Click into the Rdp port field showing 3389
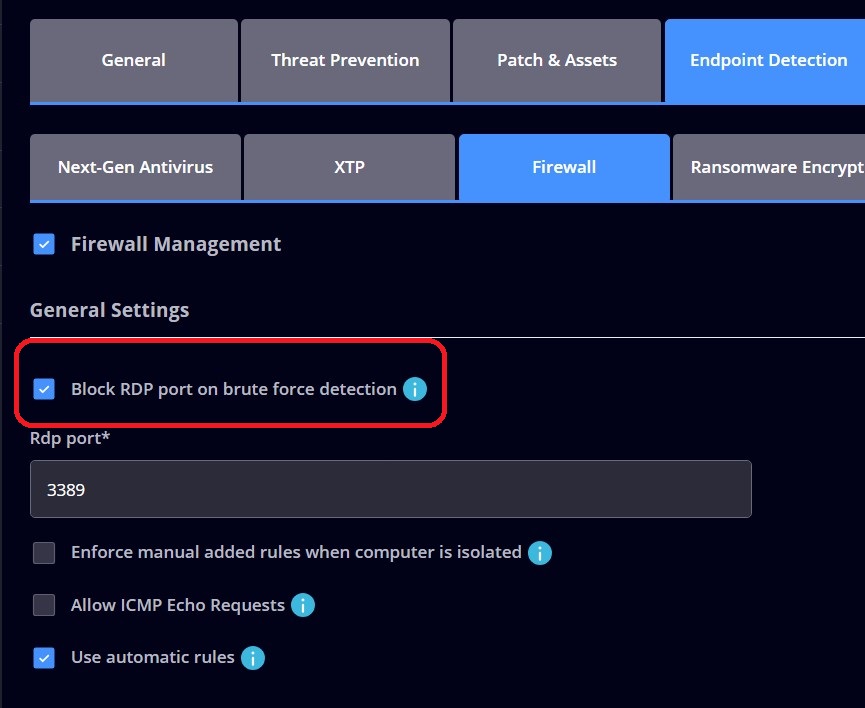This screenshot has width=865, height=708. click(391, 489)
